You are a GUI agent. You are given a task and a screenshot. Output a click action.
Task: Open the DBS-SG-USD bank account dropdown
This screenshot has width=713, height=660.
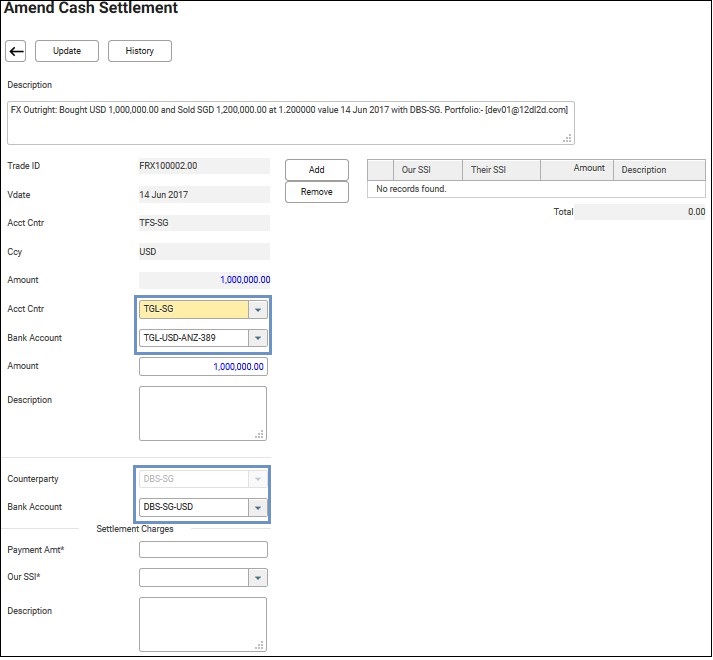point(258,507)
